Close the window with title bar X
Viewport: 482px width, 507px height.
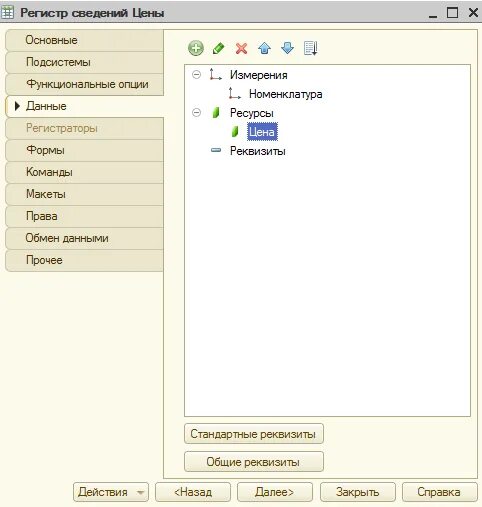[x=473, y=13]
